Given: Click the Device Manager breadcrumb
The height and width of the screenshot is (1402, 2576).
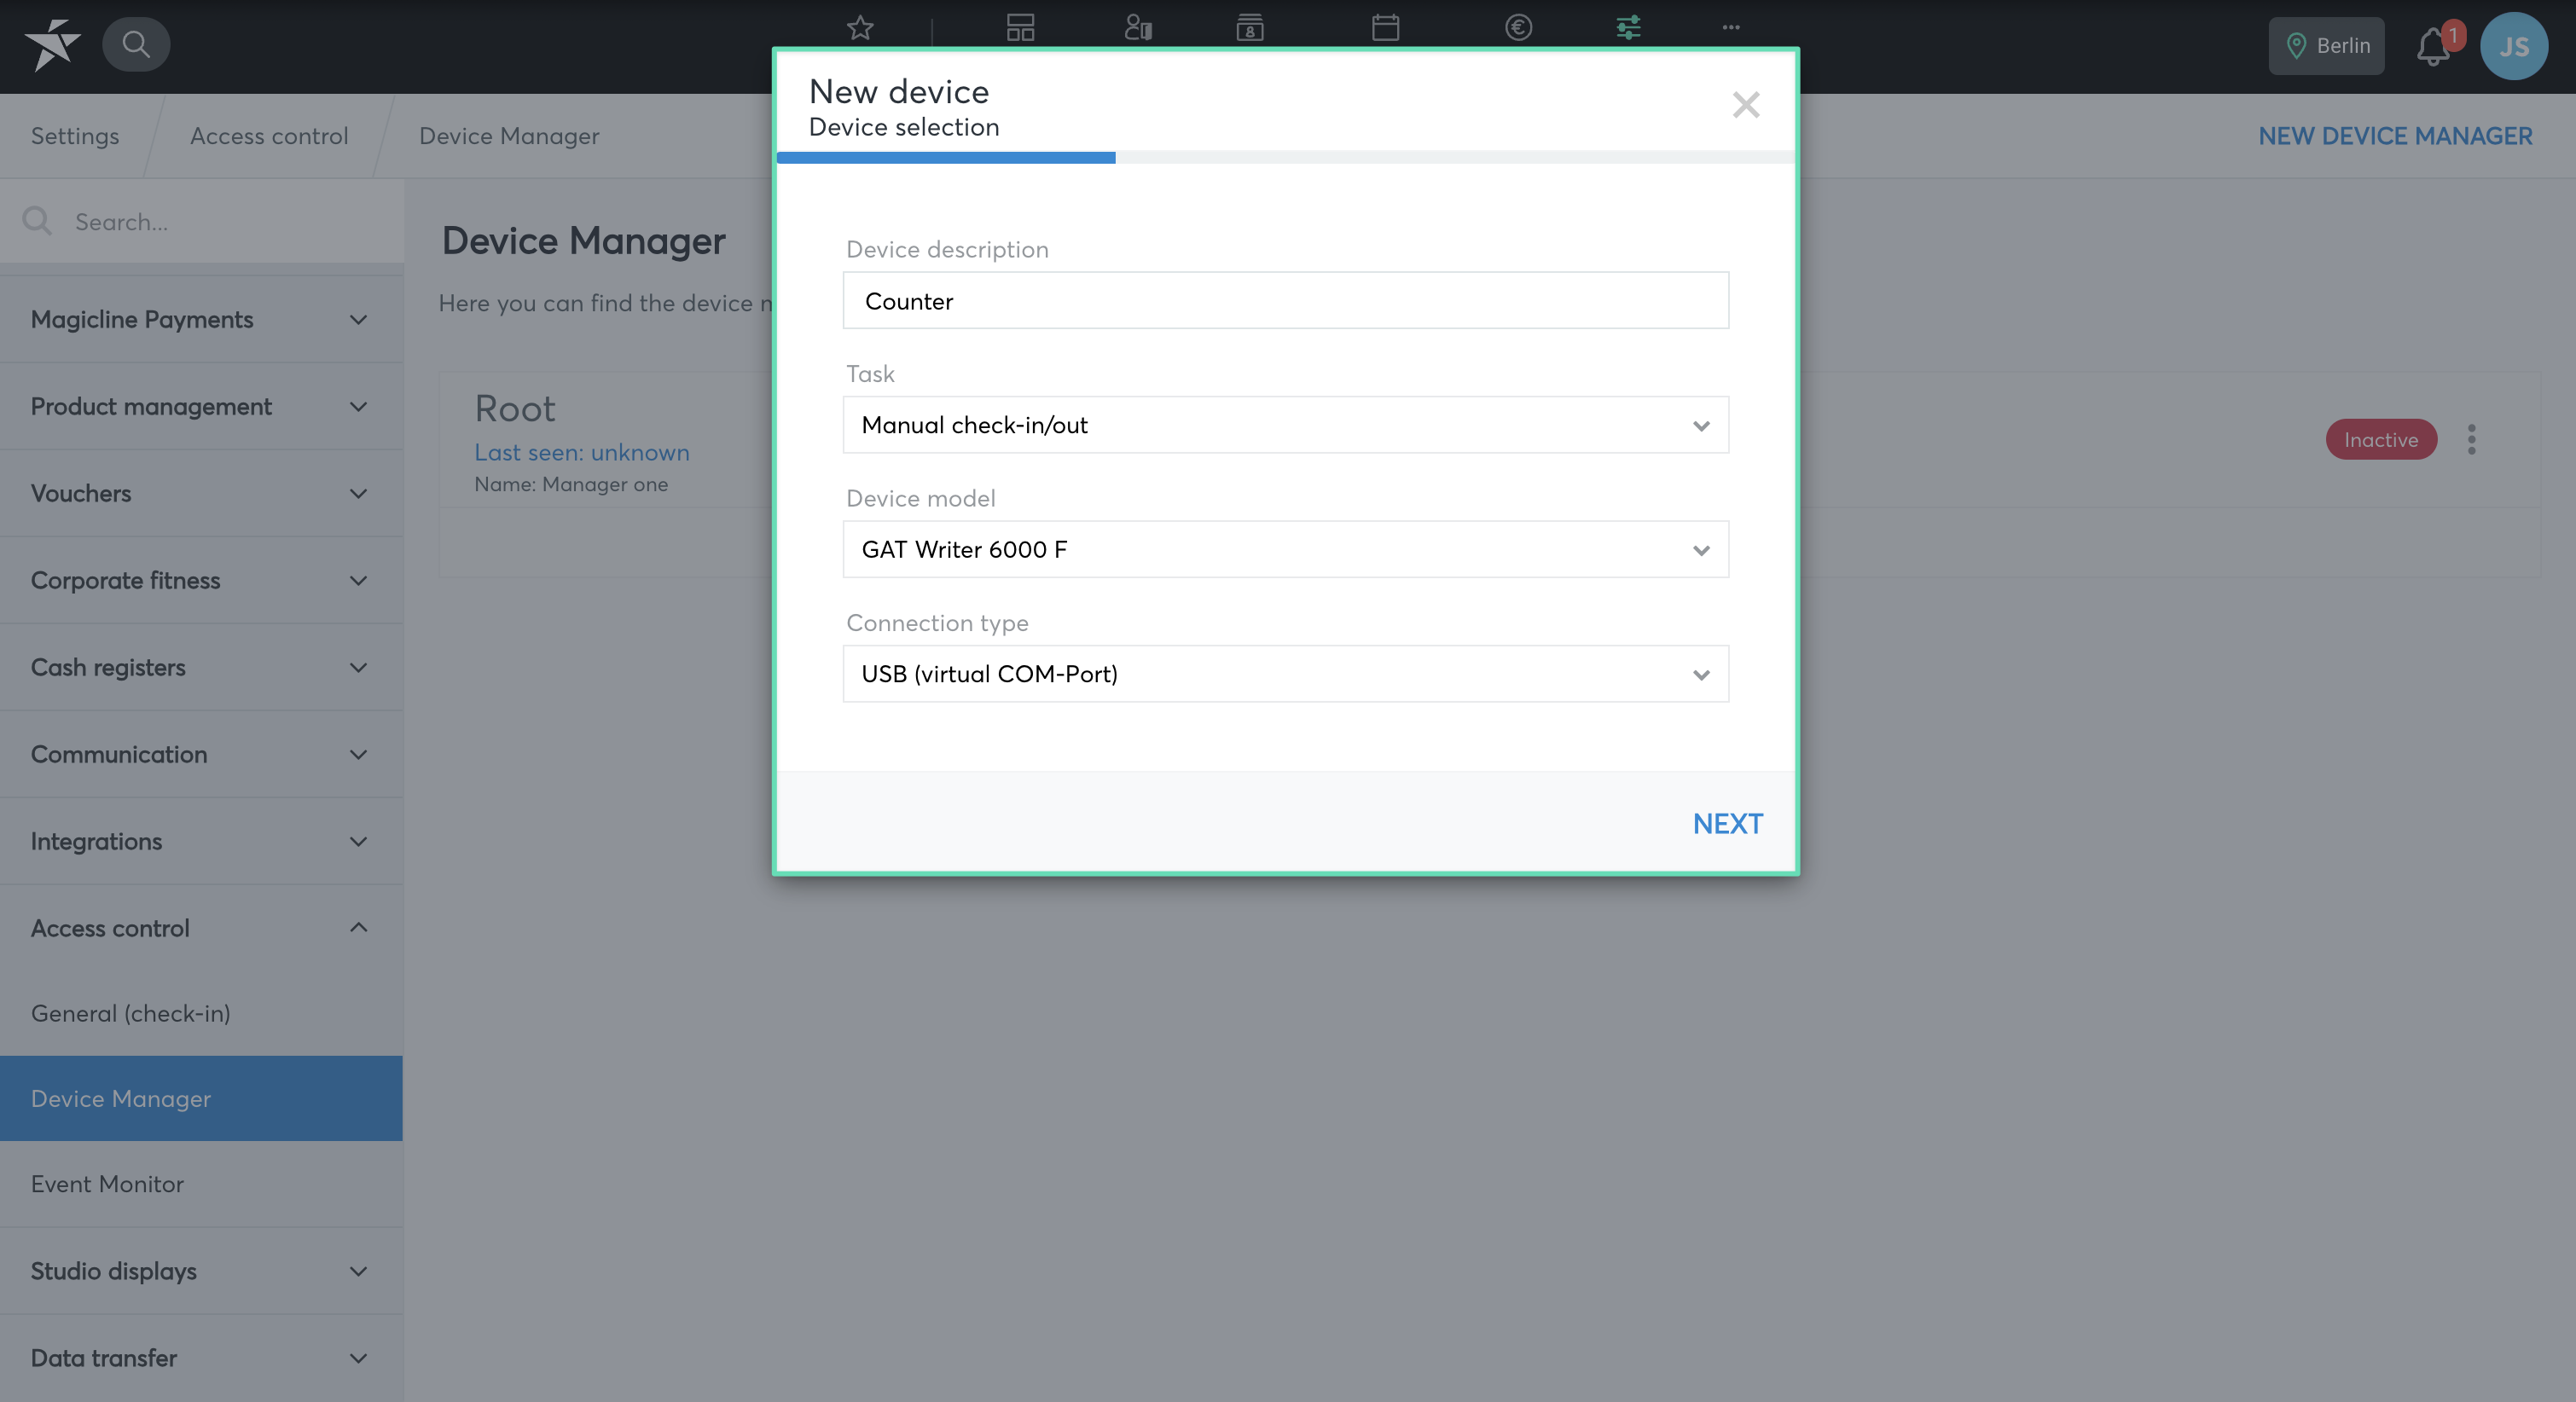Looking at the screenshot, I should coord(509,136).
